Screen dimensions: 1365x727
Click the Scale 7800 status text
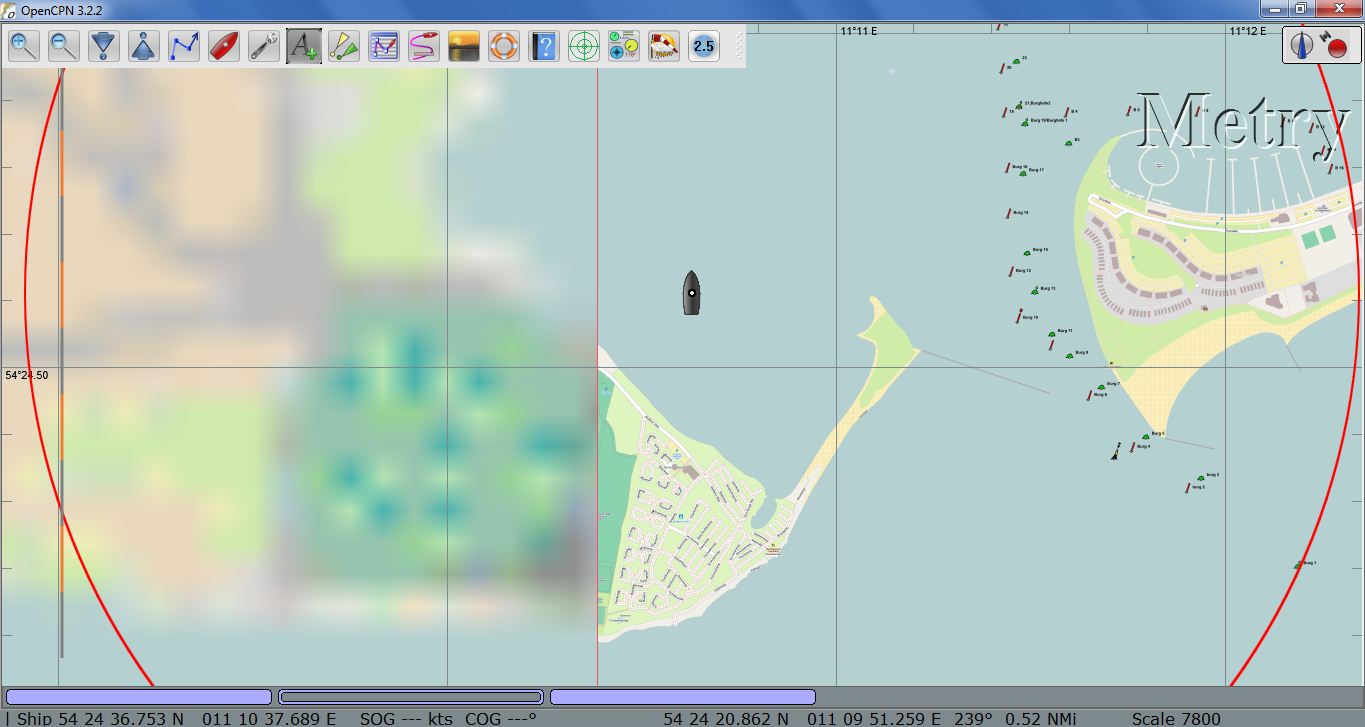[x=1176, y=718]
